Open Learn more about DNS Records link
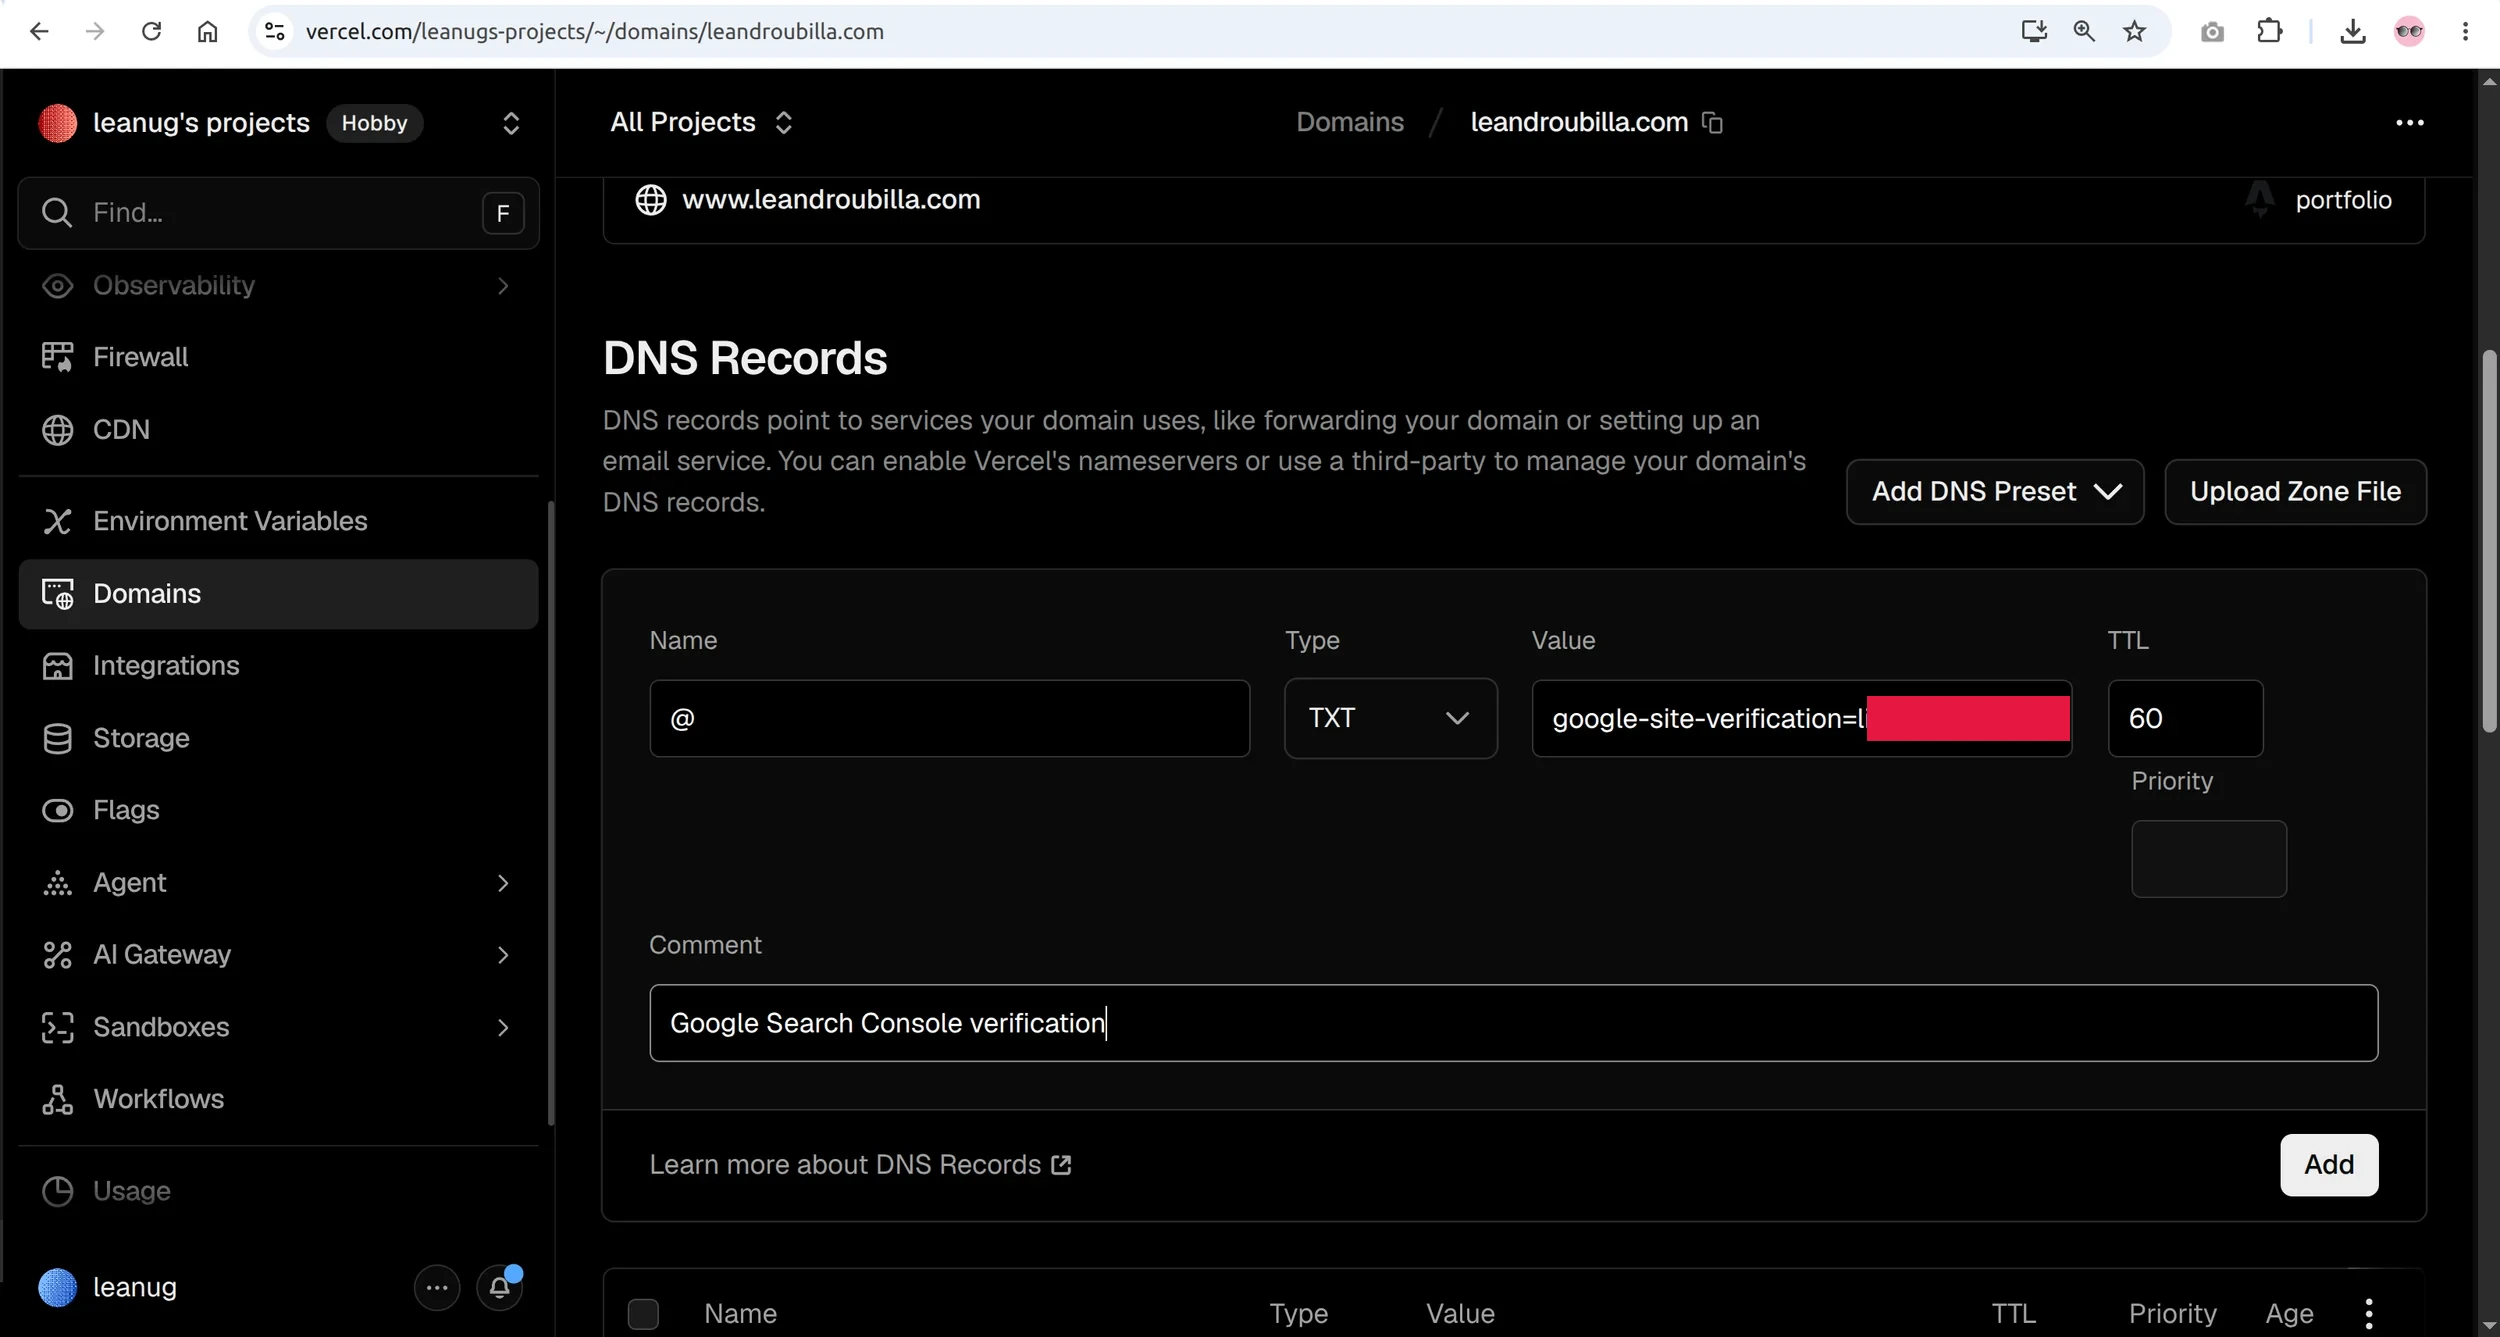Image resolution: width=2500 pixels, height=1337 pixels. [x=860, y=1164]
